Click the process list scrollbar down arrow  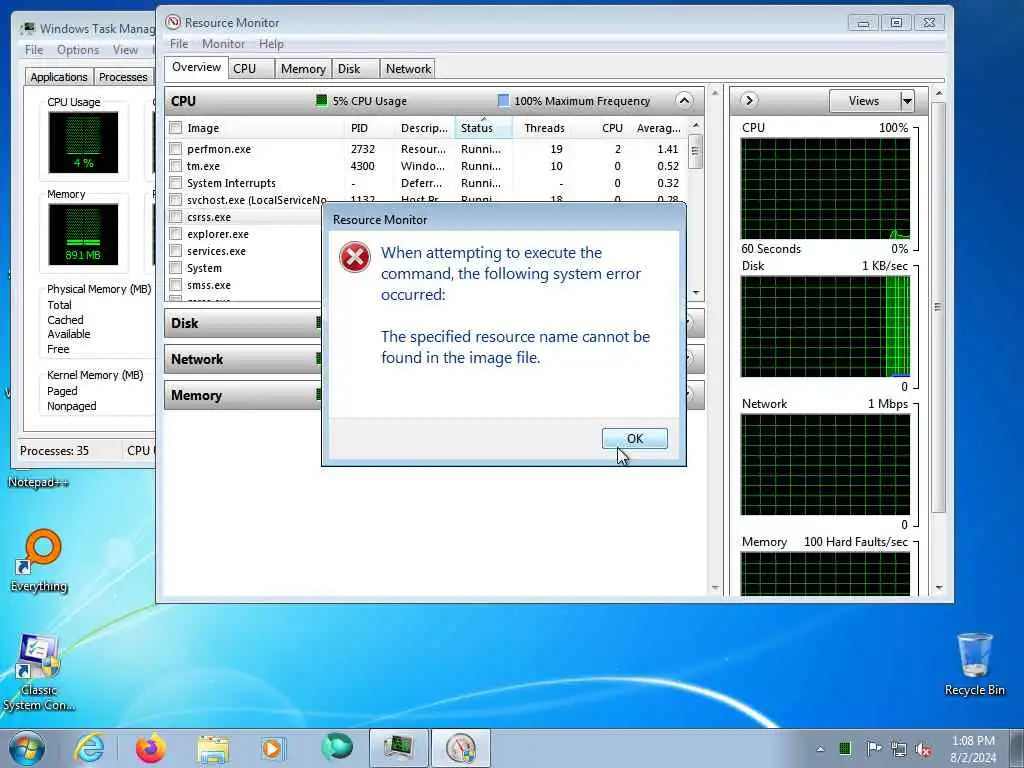tap(696, 293)
